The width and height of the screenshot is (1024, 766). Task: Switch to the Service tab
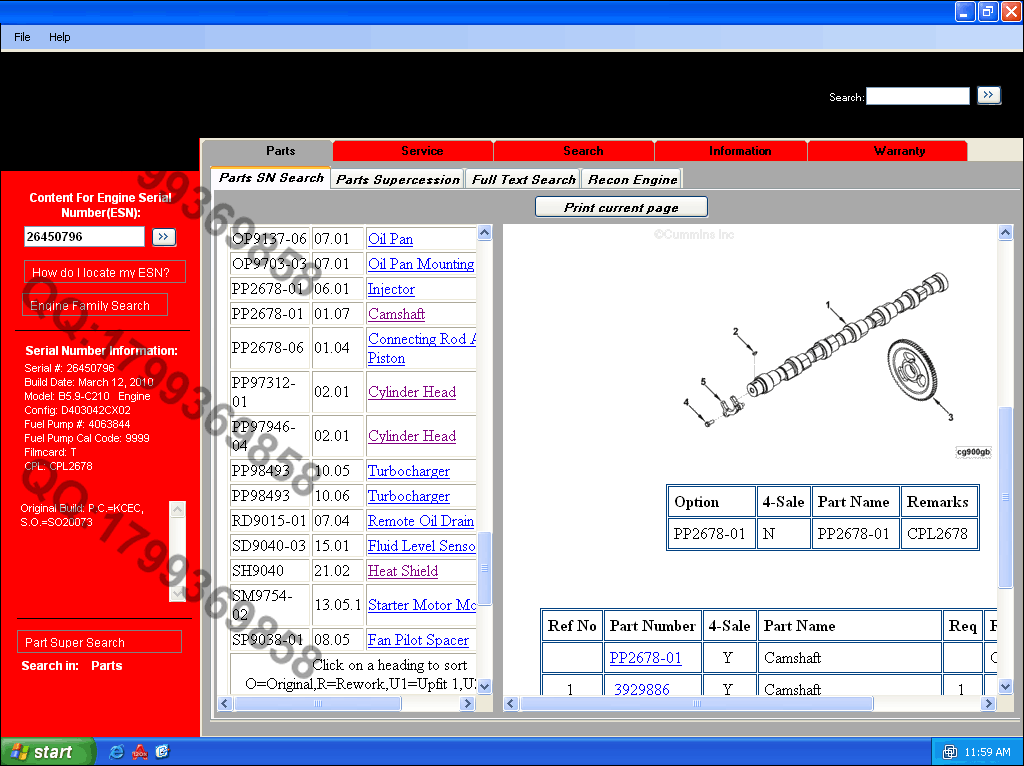[421, 151]
